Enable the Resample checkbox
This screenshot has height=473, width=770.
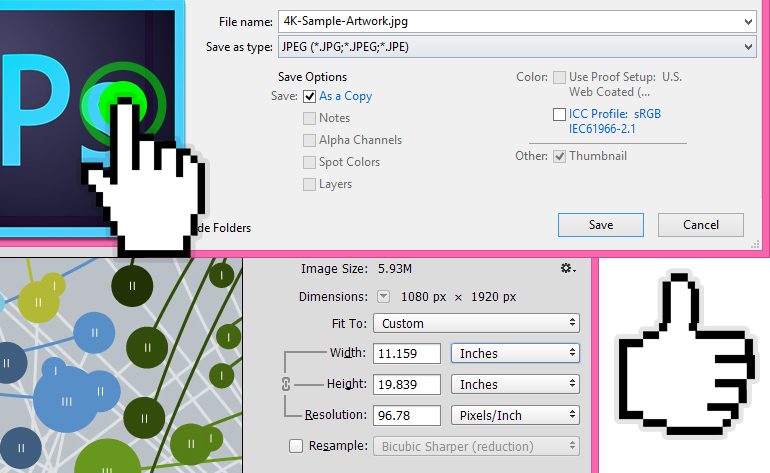click(x=296, y=446)
